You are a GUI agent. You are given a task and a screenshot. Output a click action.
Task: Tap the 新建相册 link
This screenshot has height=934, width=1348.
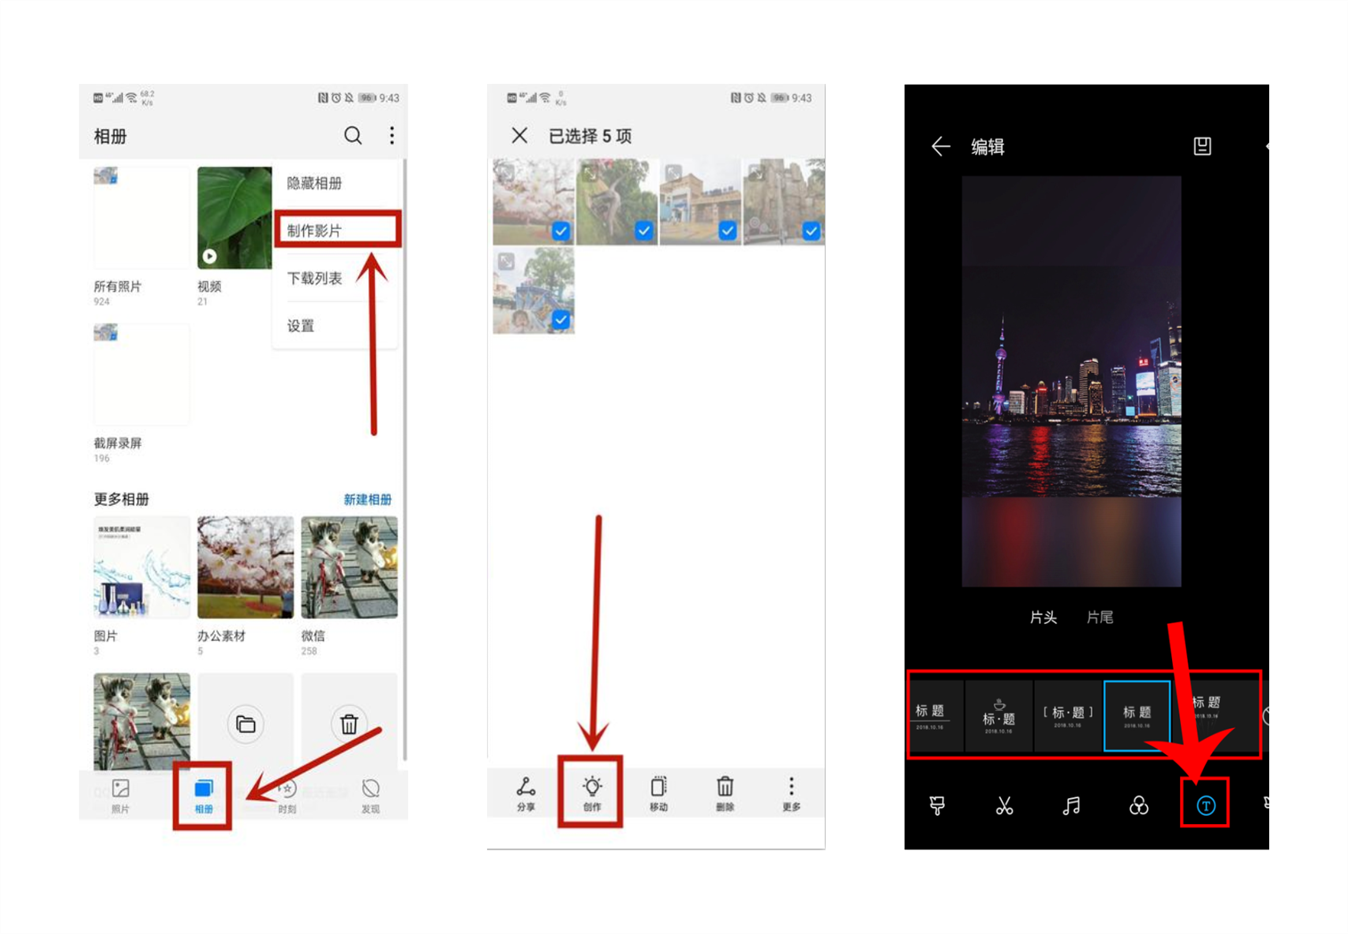pyautogui.click(x=367, y=499)
